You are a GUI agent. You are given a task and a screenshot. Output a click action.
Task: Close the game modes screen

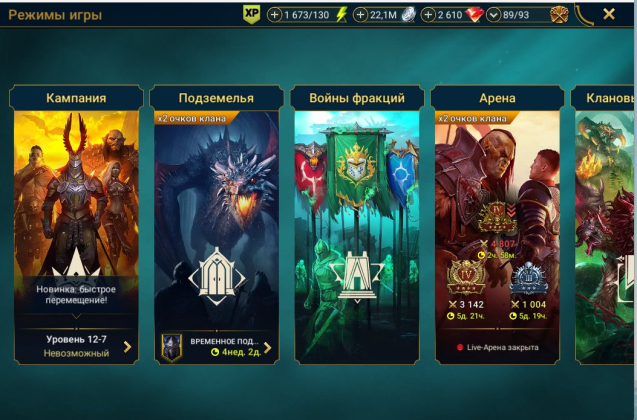(x=609, y=14)
